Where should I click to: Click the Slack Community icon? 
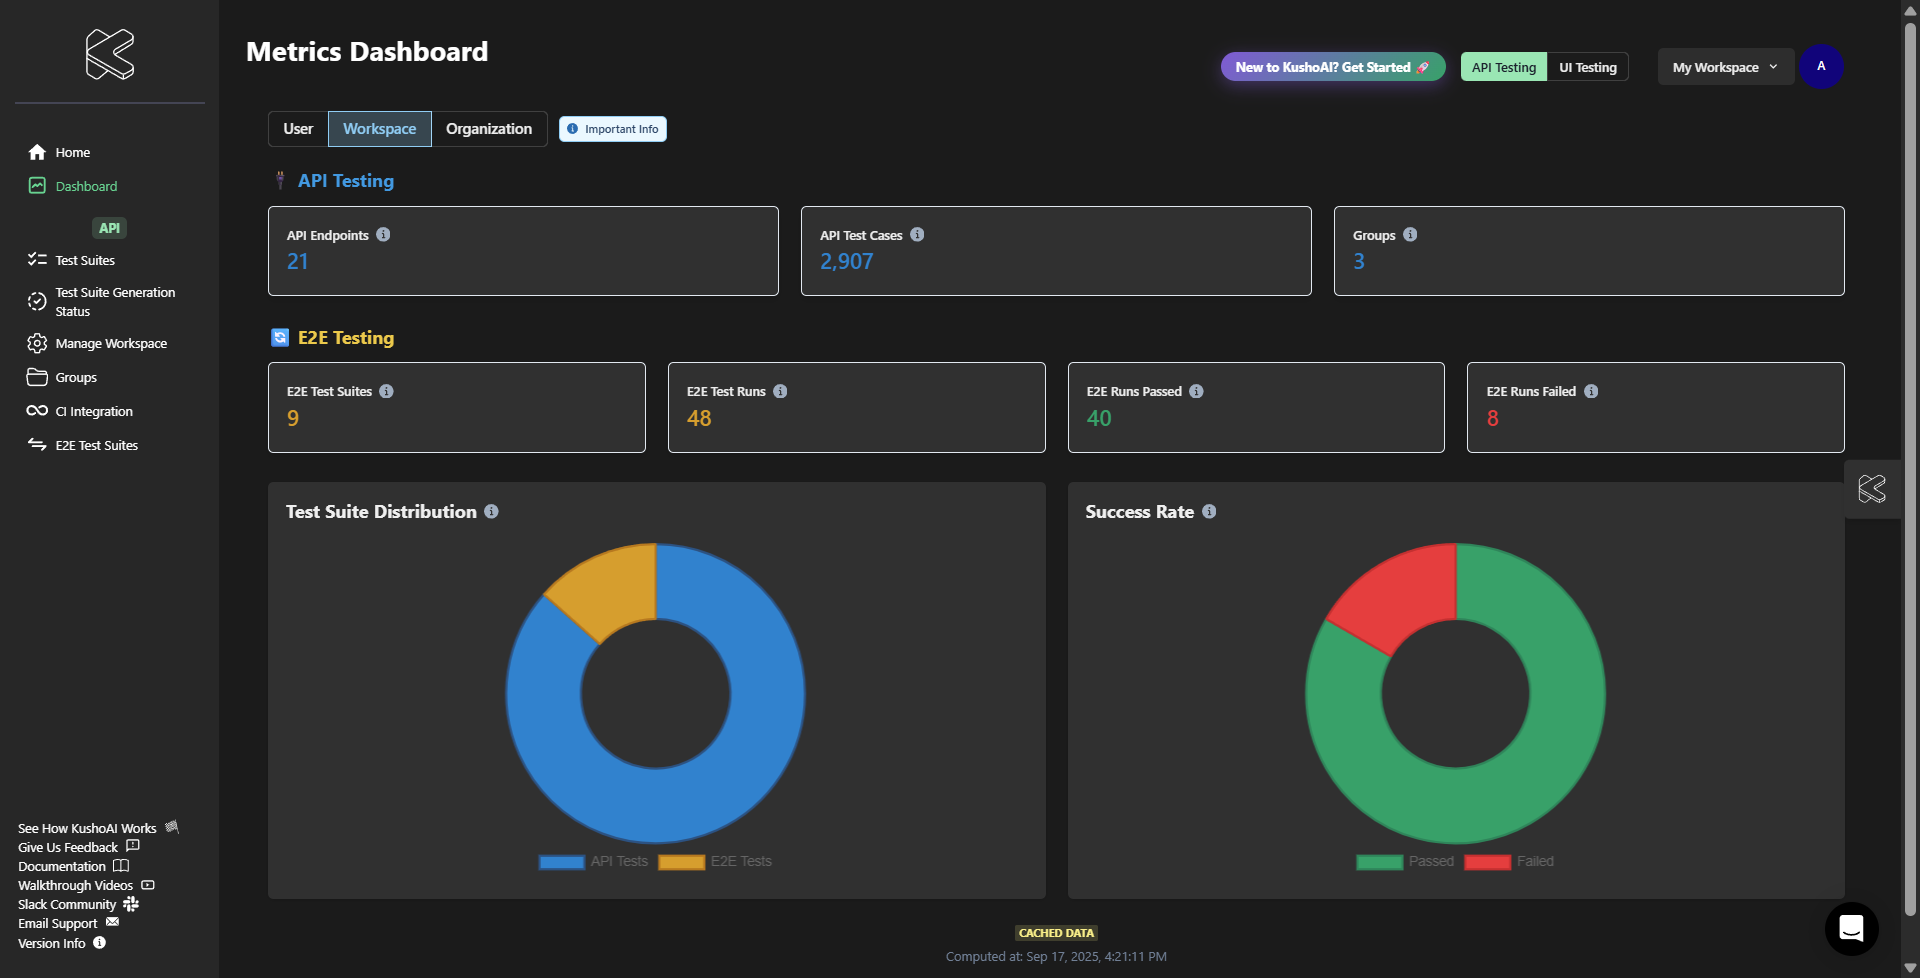[x=131, y=904]
